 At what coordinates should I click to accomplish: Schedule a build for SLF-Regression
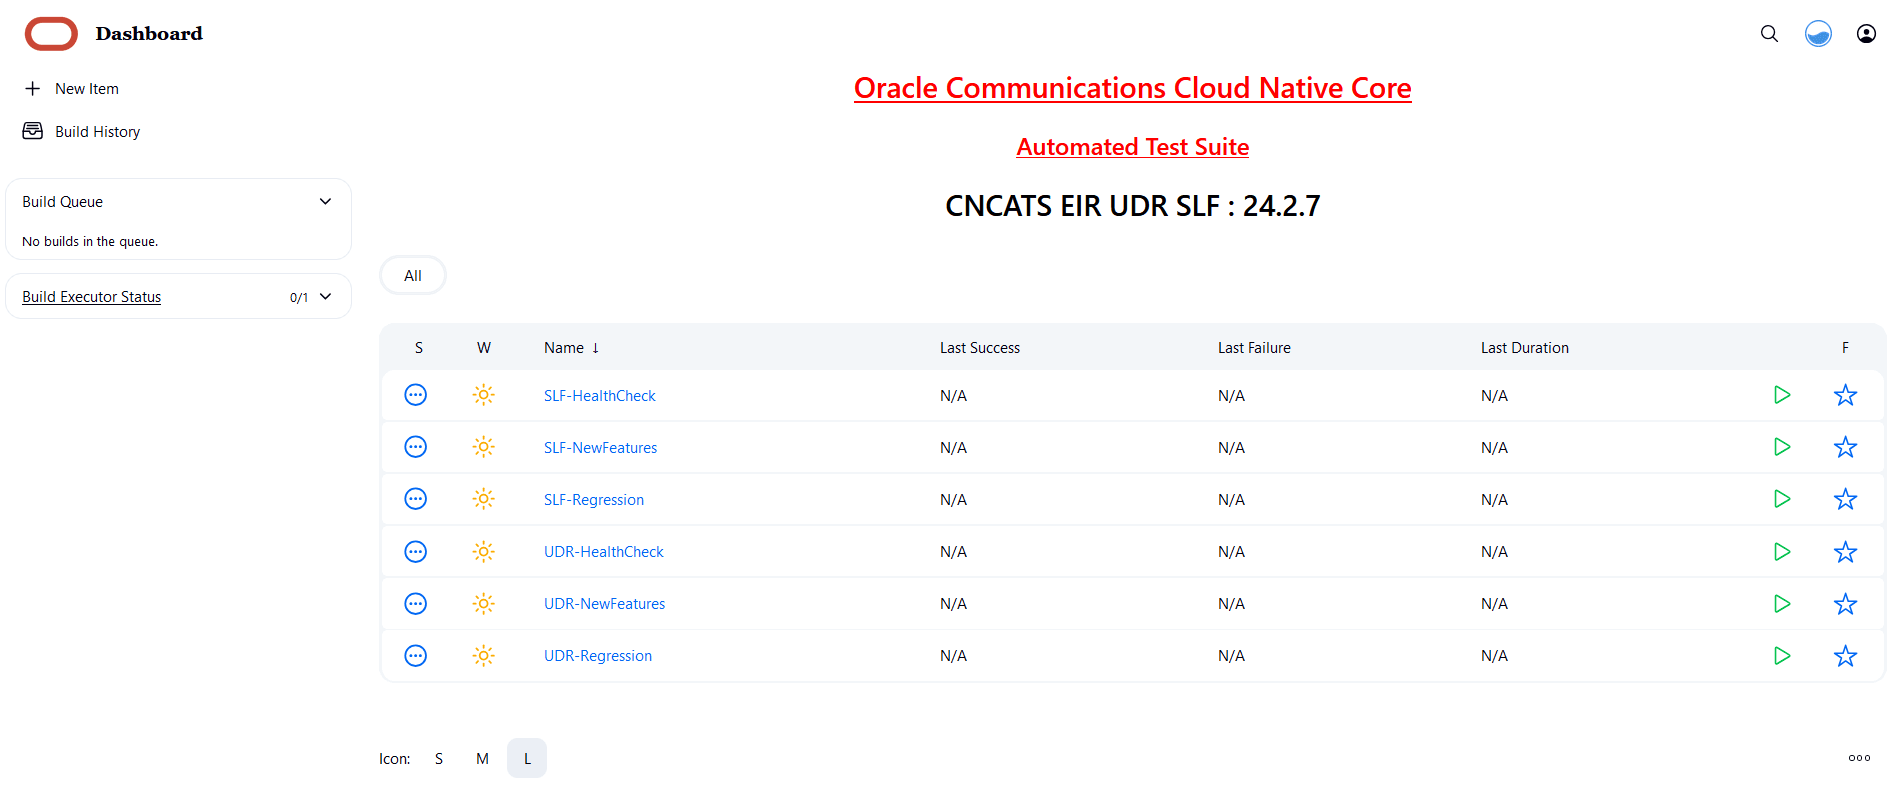coord(1782,499)
